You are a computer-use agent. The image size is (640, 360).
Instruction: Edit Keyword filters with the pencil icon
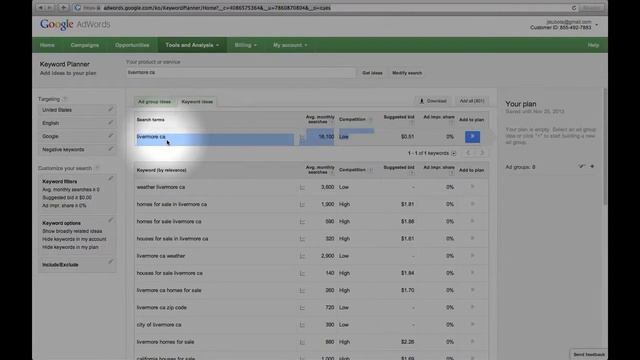(x=111, y=178)
